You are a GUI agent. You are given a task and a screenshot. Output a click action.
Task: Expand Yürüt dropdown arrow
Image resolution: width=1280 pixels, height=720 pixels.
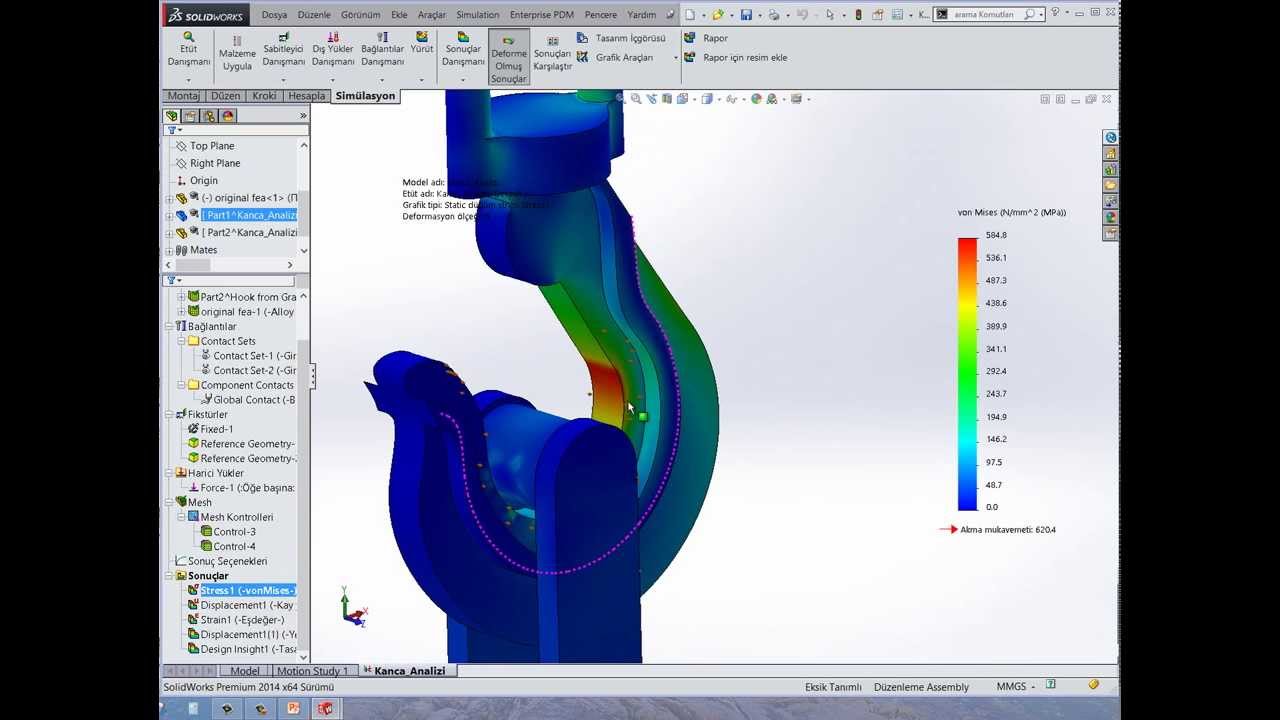422,79
